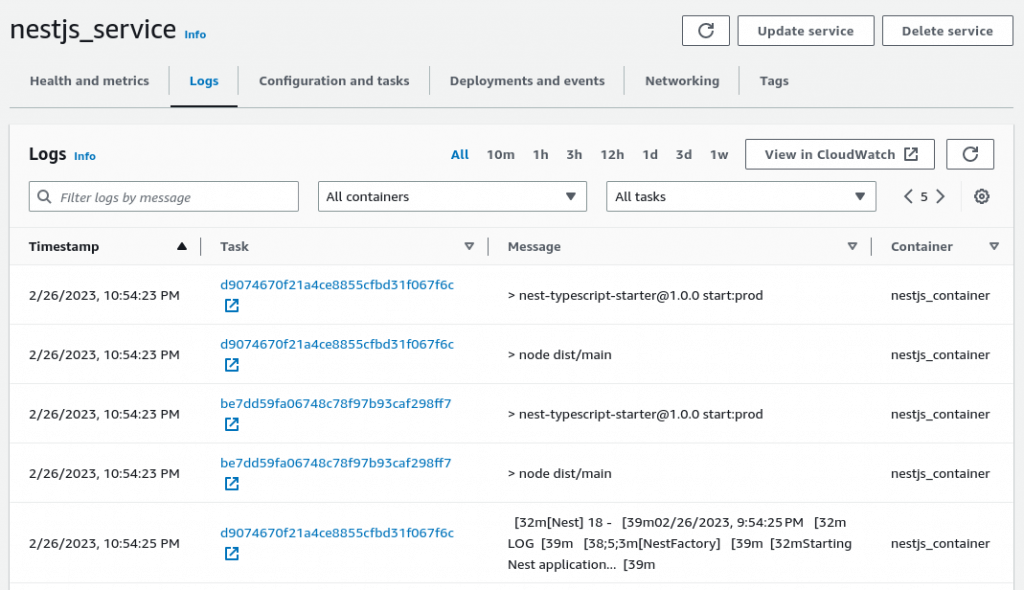Select the 1h log time range

[540, 154]
